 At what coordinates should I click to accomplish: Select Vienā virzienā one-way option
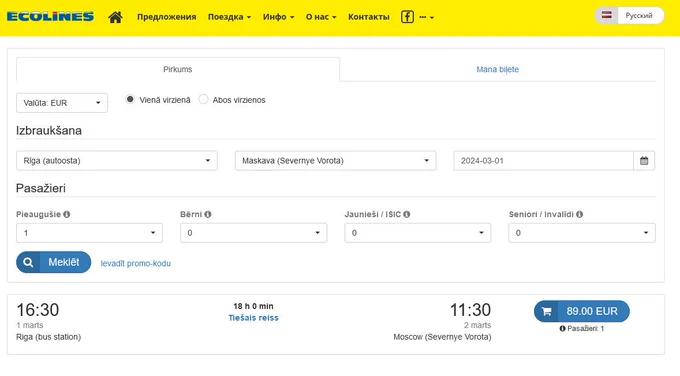[x=130, y=99]
